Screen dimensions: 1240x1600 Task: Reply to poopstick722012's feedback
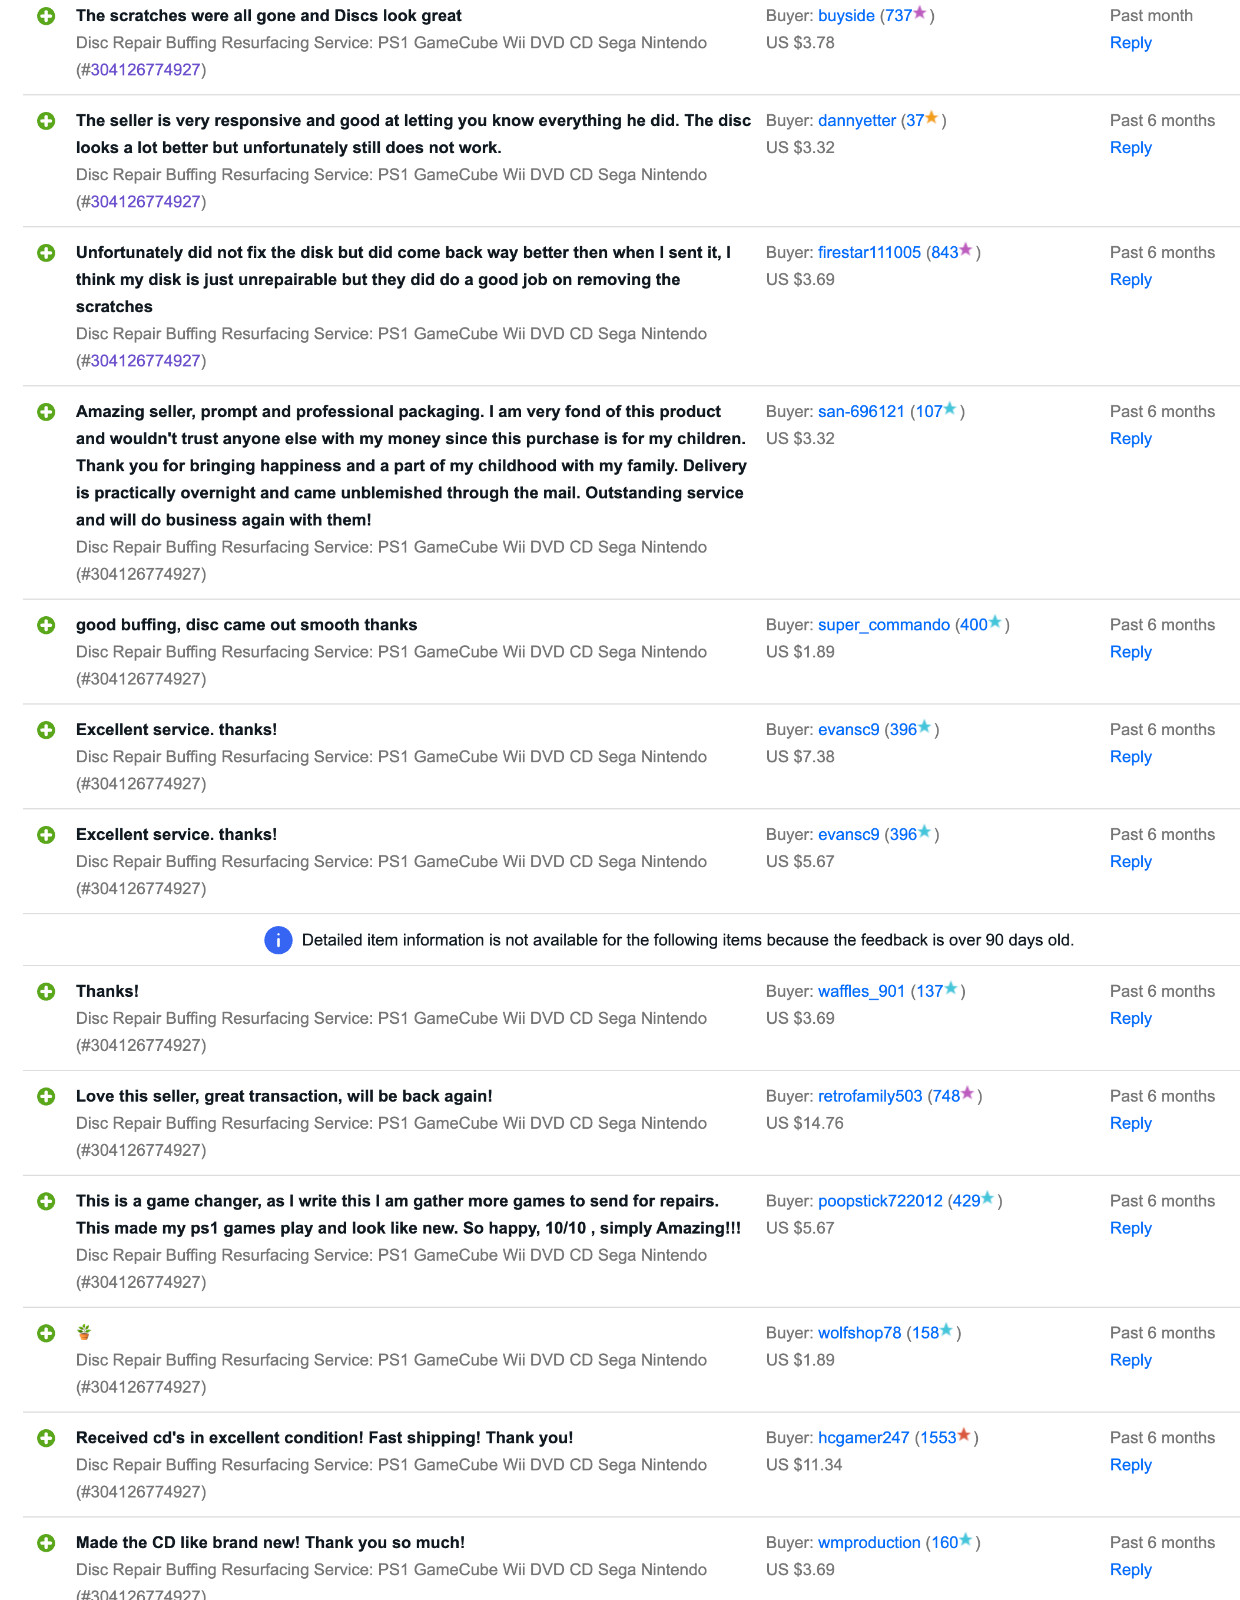pyautogui.click(x=1130, y=1228)
